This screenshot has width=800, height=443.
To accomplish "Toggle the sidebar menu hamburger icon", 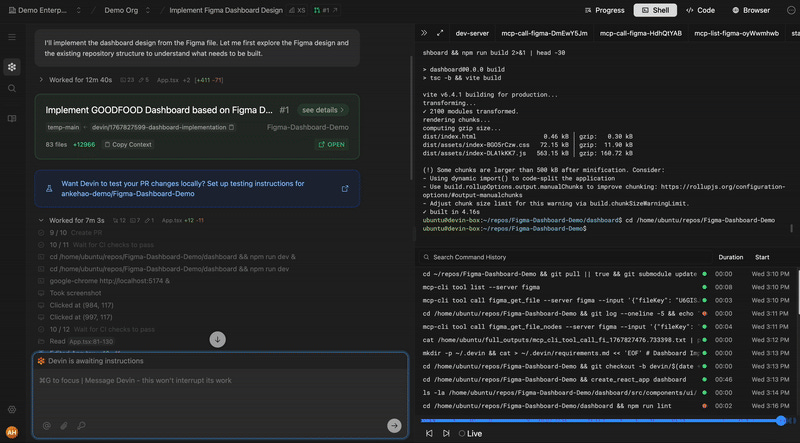I will (12, 37).
